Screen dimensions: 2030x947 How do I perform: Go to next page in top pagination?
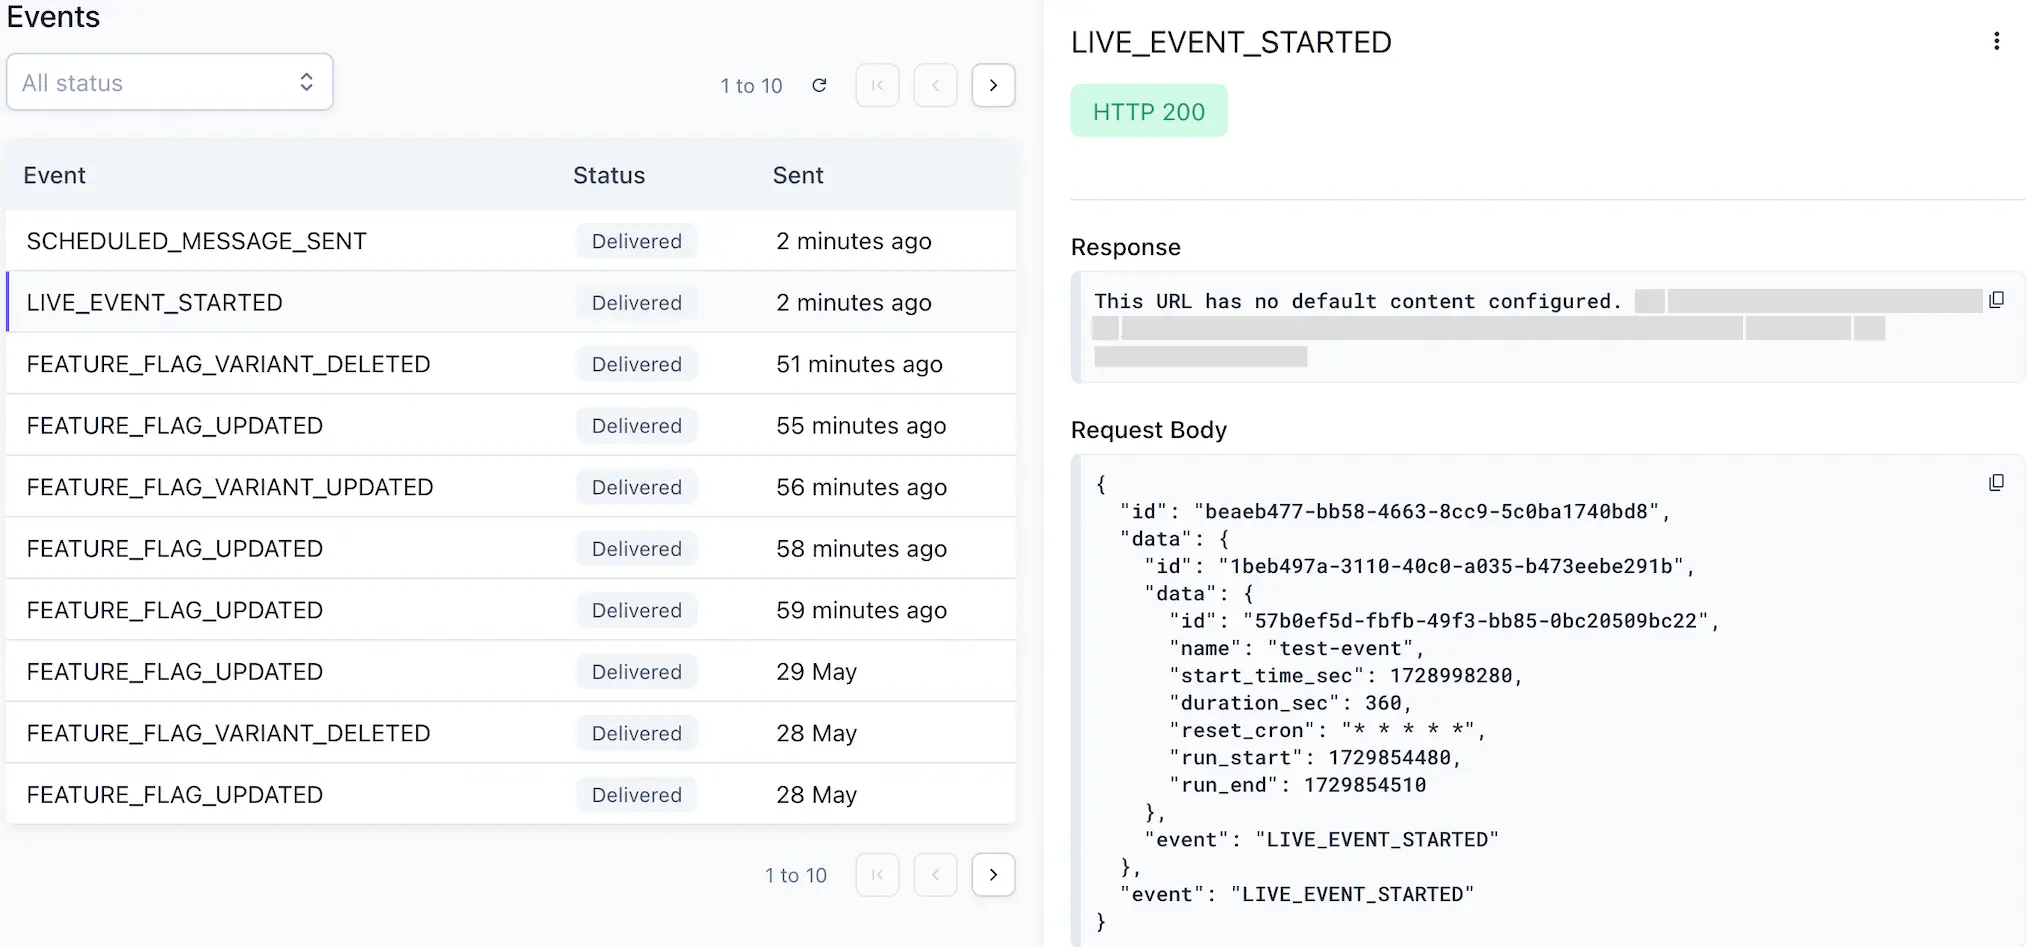tap(993, 85)
